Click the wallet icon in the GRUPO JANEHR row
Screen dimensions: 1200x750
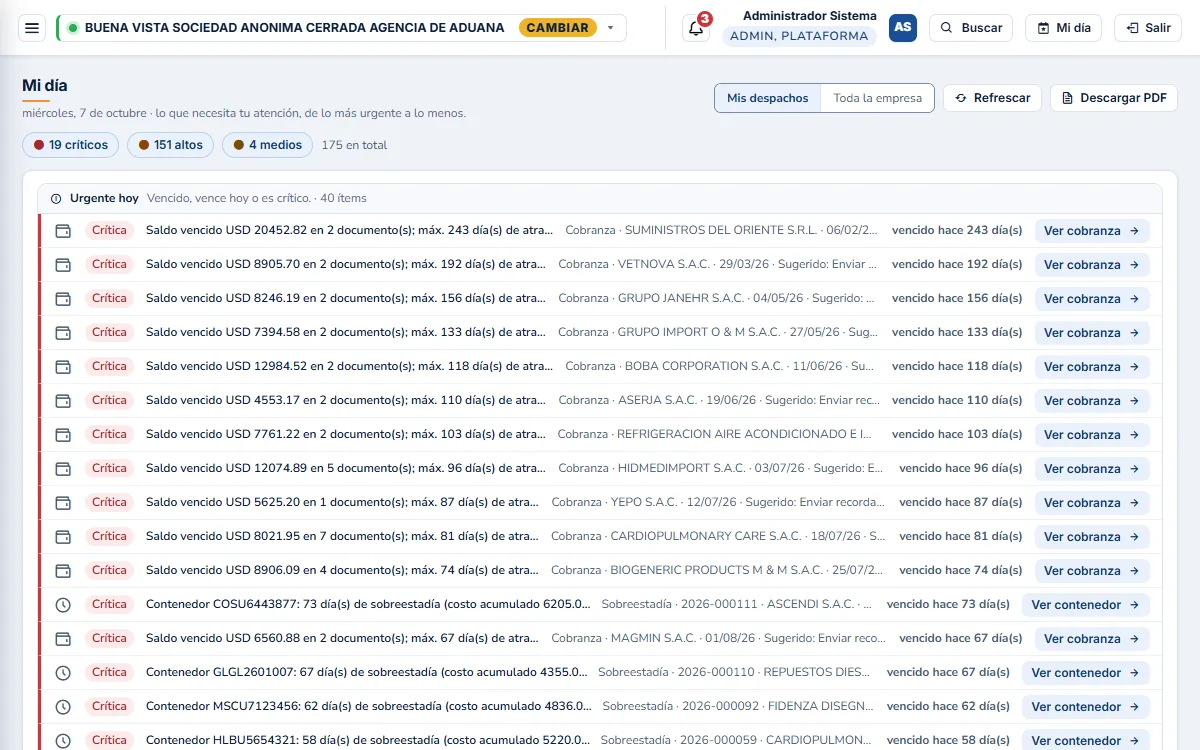(x=63, y=299)
